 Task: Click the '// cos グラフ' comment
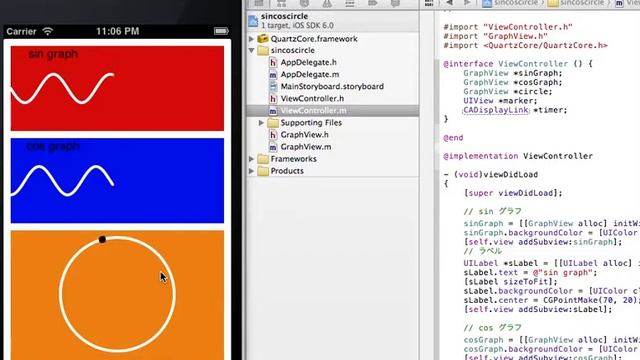493,328
